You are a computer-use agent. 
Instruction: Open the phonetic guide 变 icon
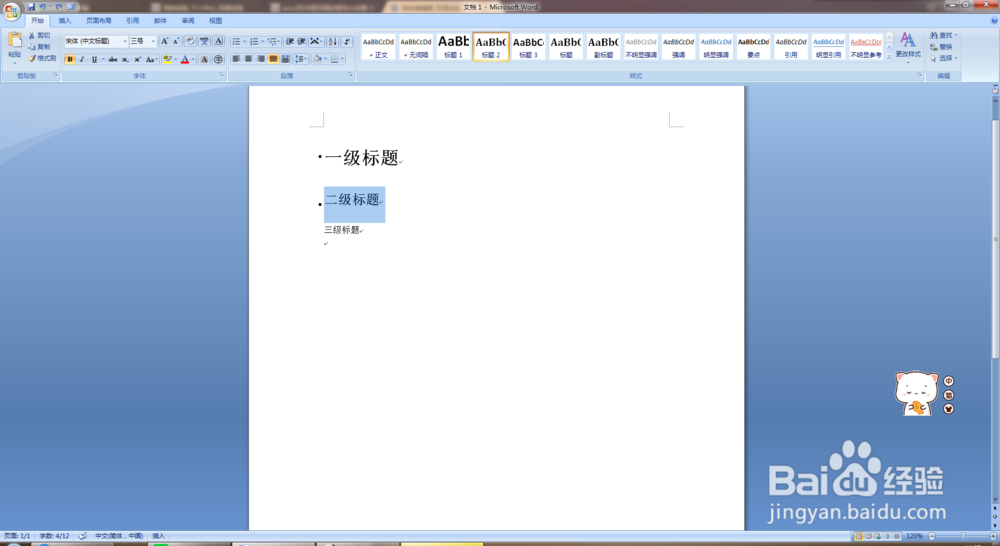coord(204,41)
